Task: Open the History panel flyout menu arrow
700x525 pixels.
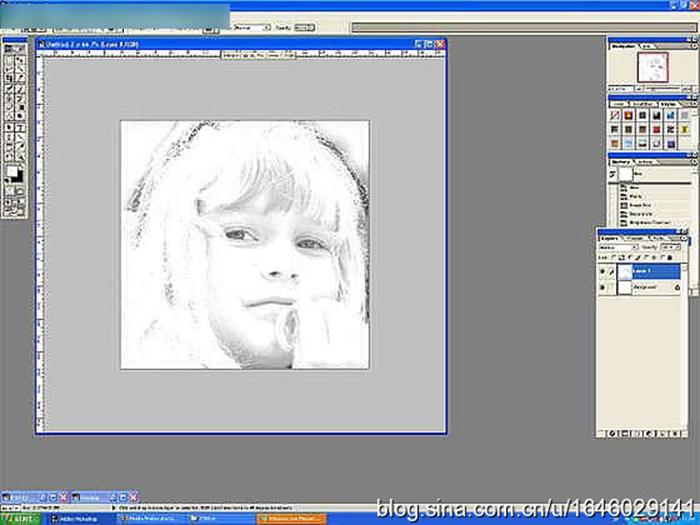Action: coord(694,162)
